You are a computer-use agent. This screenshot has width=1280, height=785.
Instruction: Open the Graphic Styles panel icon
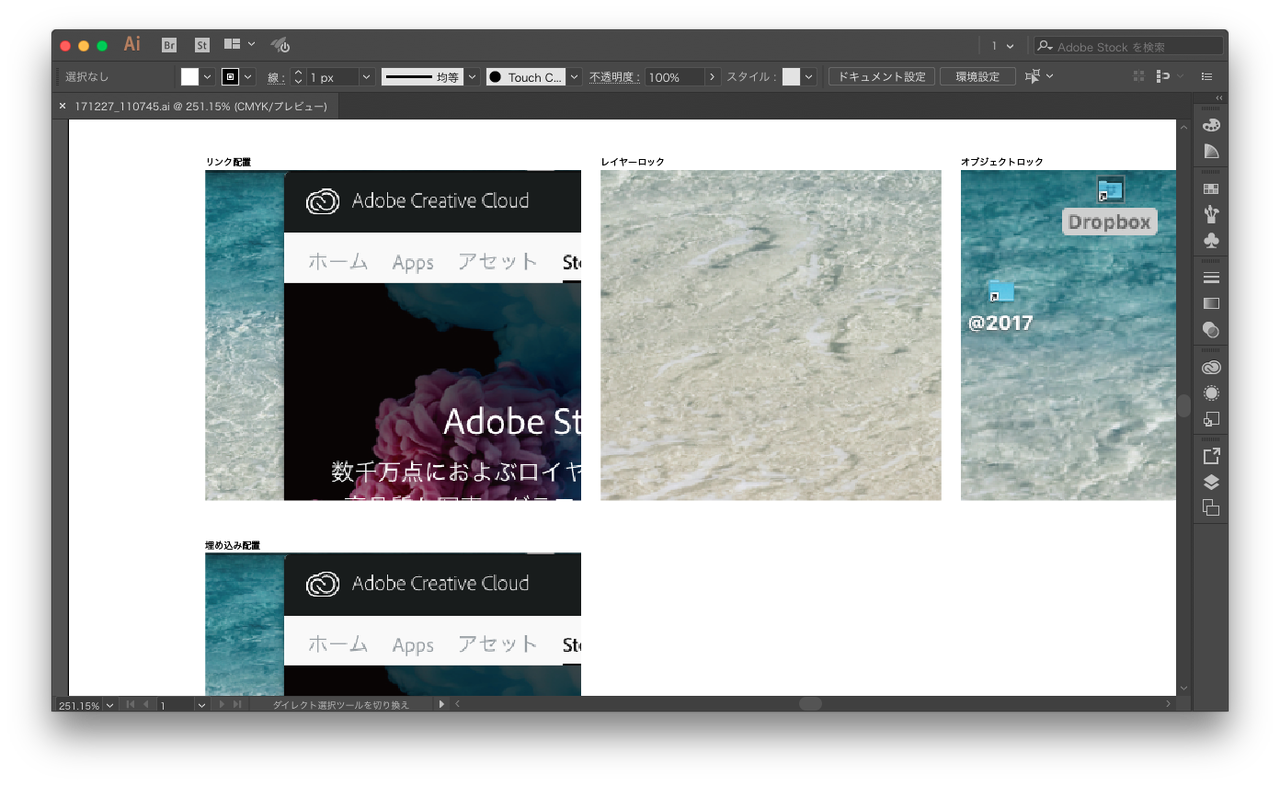1211,419
